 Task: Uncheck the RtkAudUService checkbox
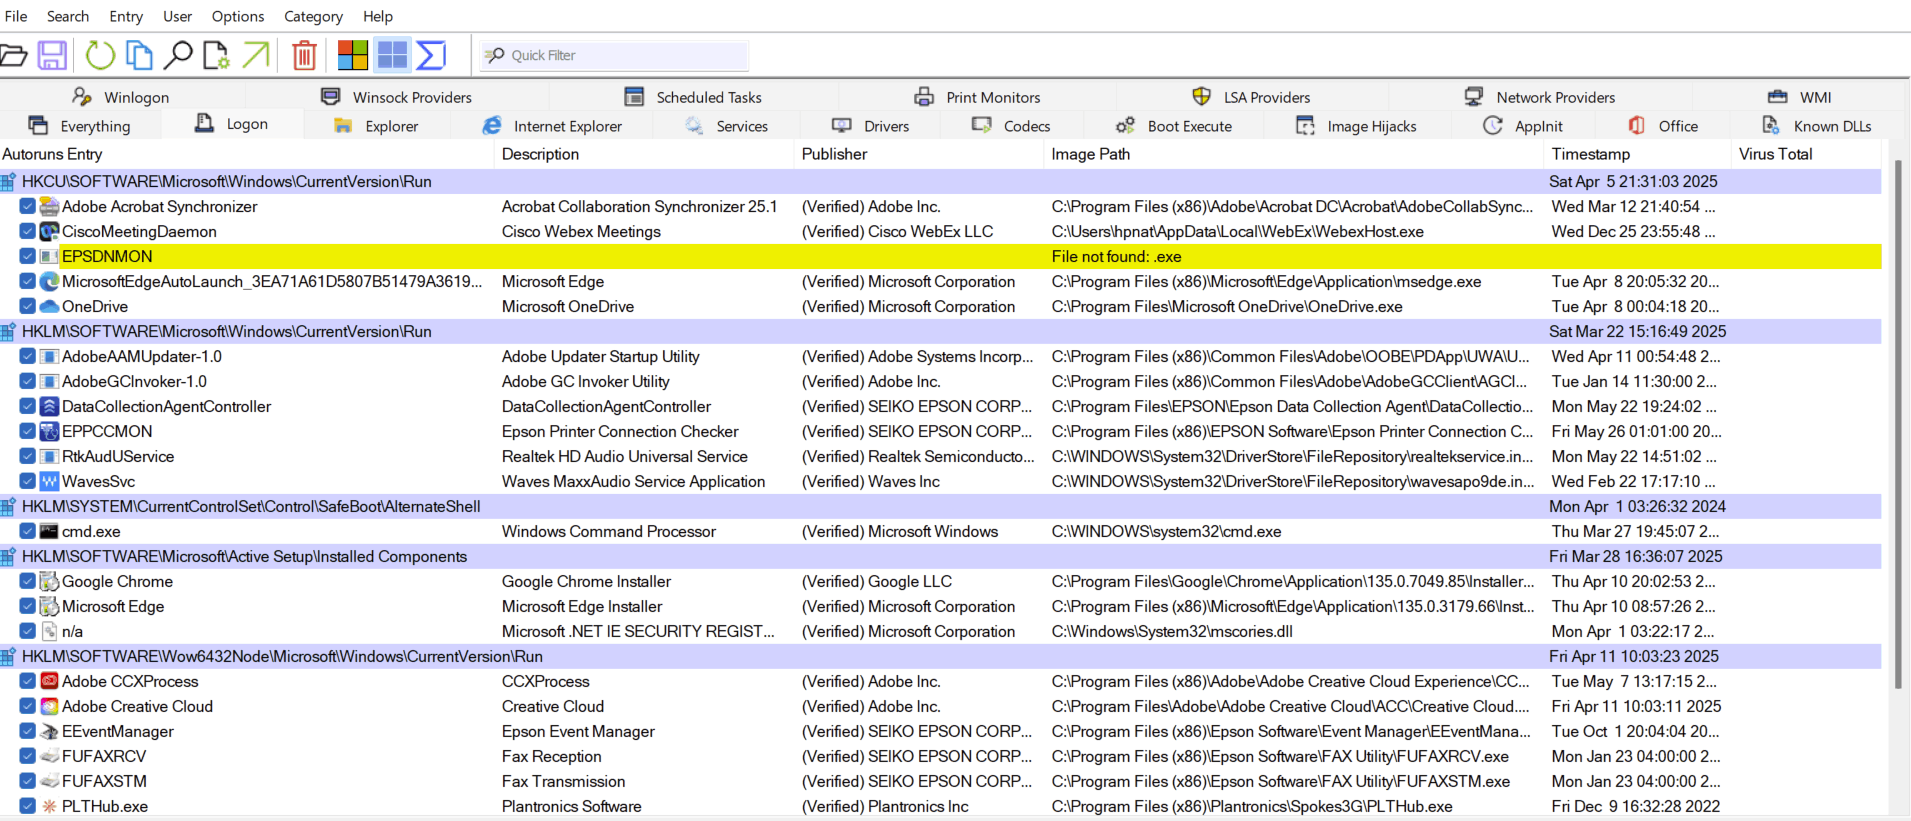pos(28,456)
